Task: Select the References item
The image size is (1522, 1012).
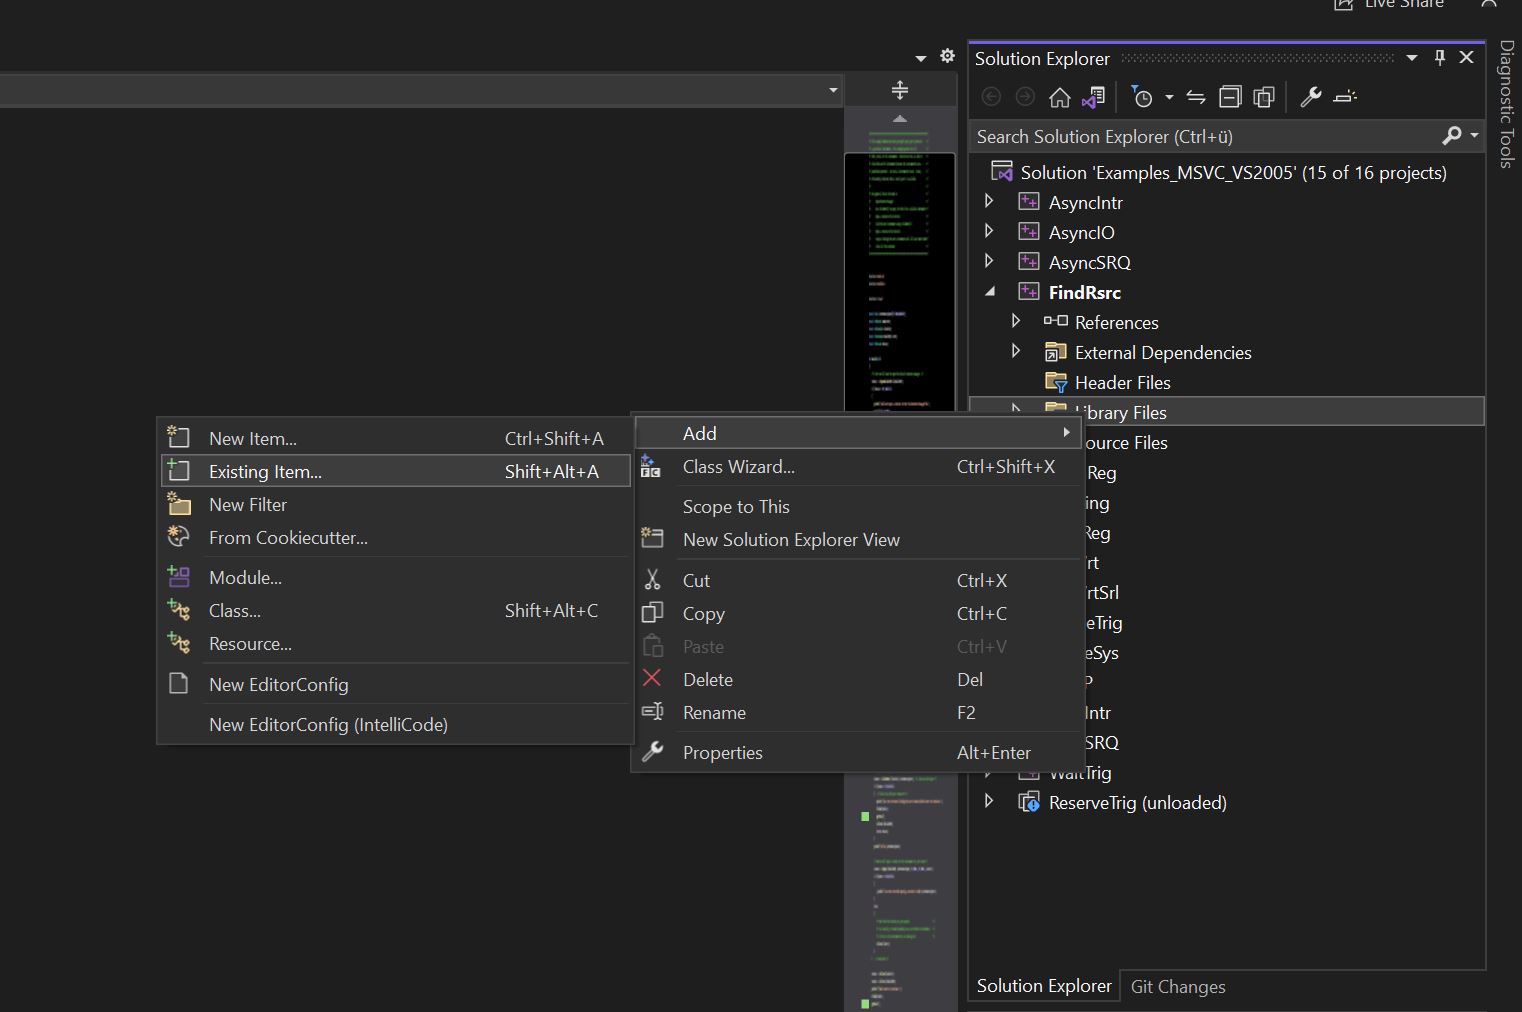Action: click(1116, 322)
